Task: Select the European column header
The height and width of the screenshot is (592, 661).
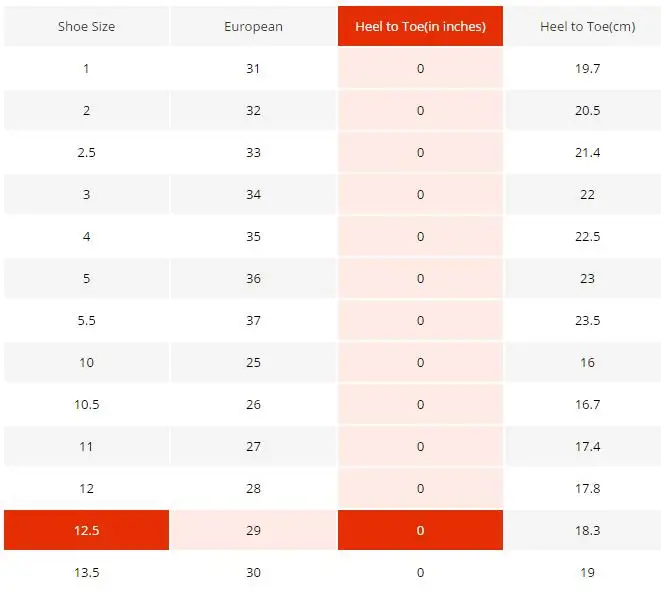Action: [253, 26]
